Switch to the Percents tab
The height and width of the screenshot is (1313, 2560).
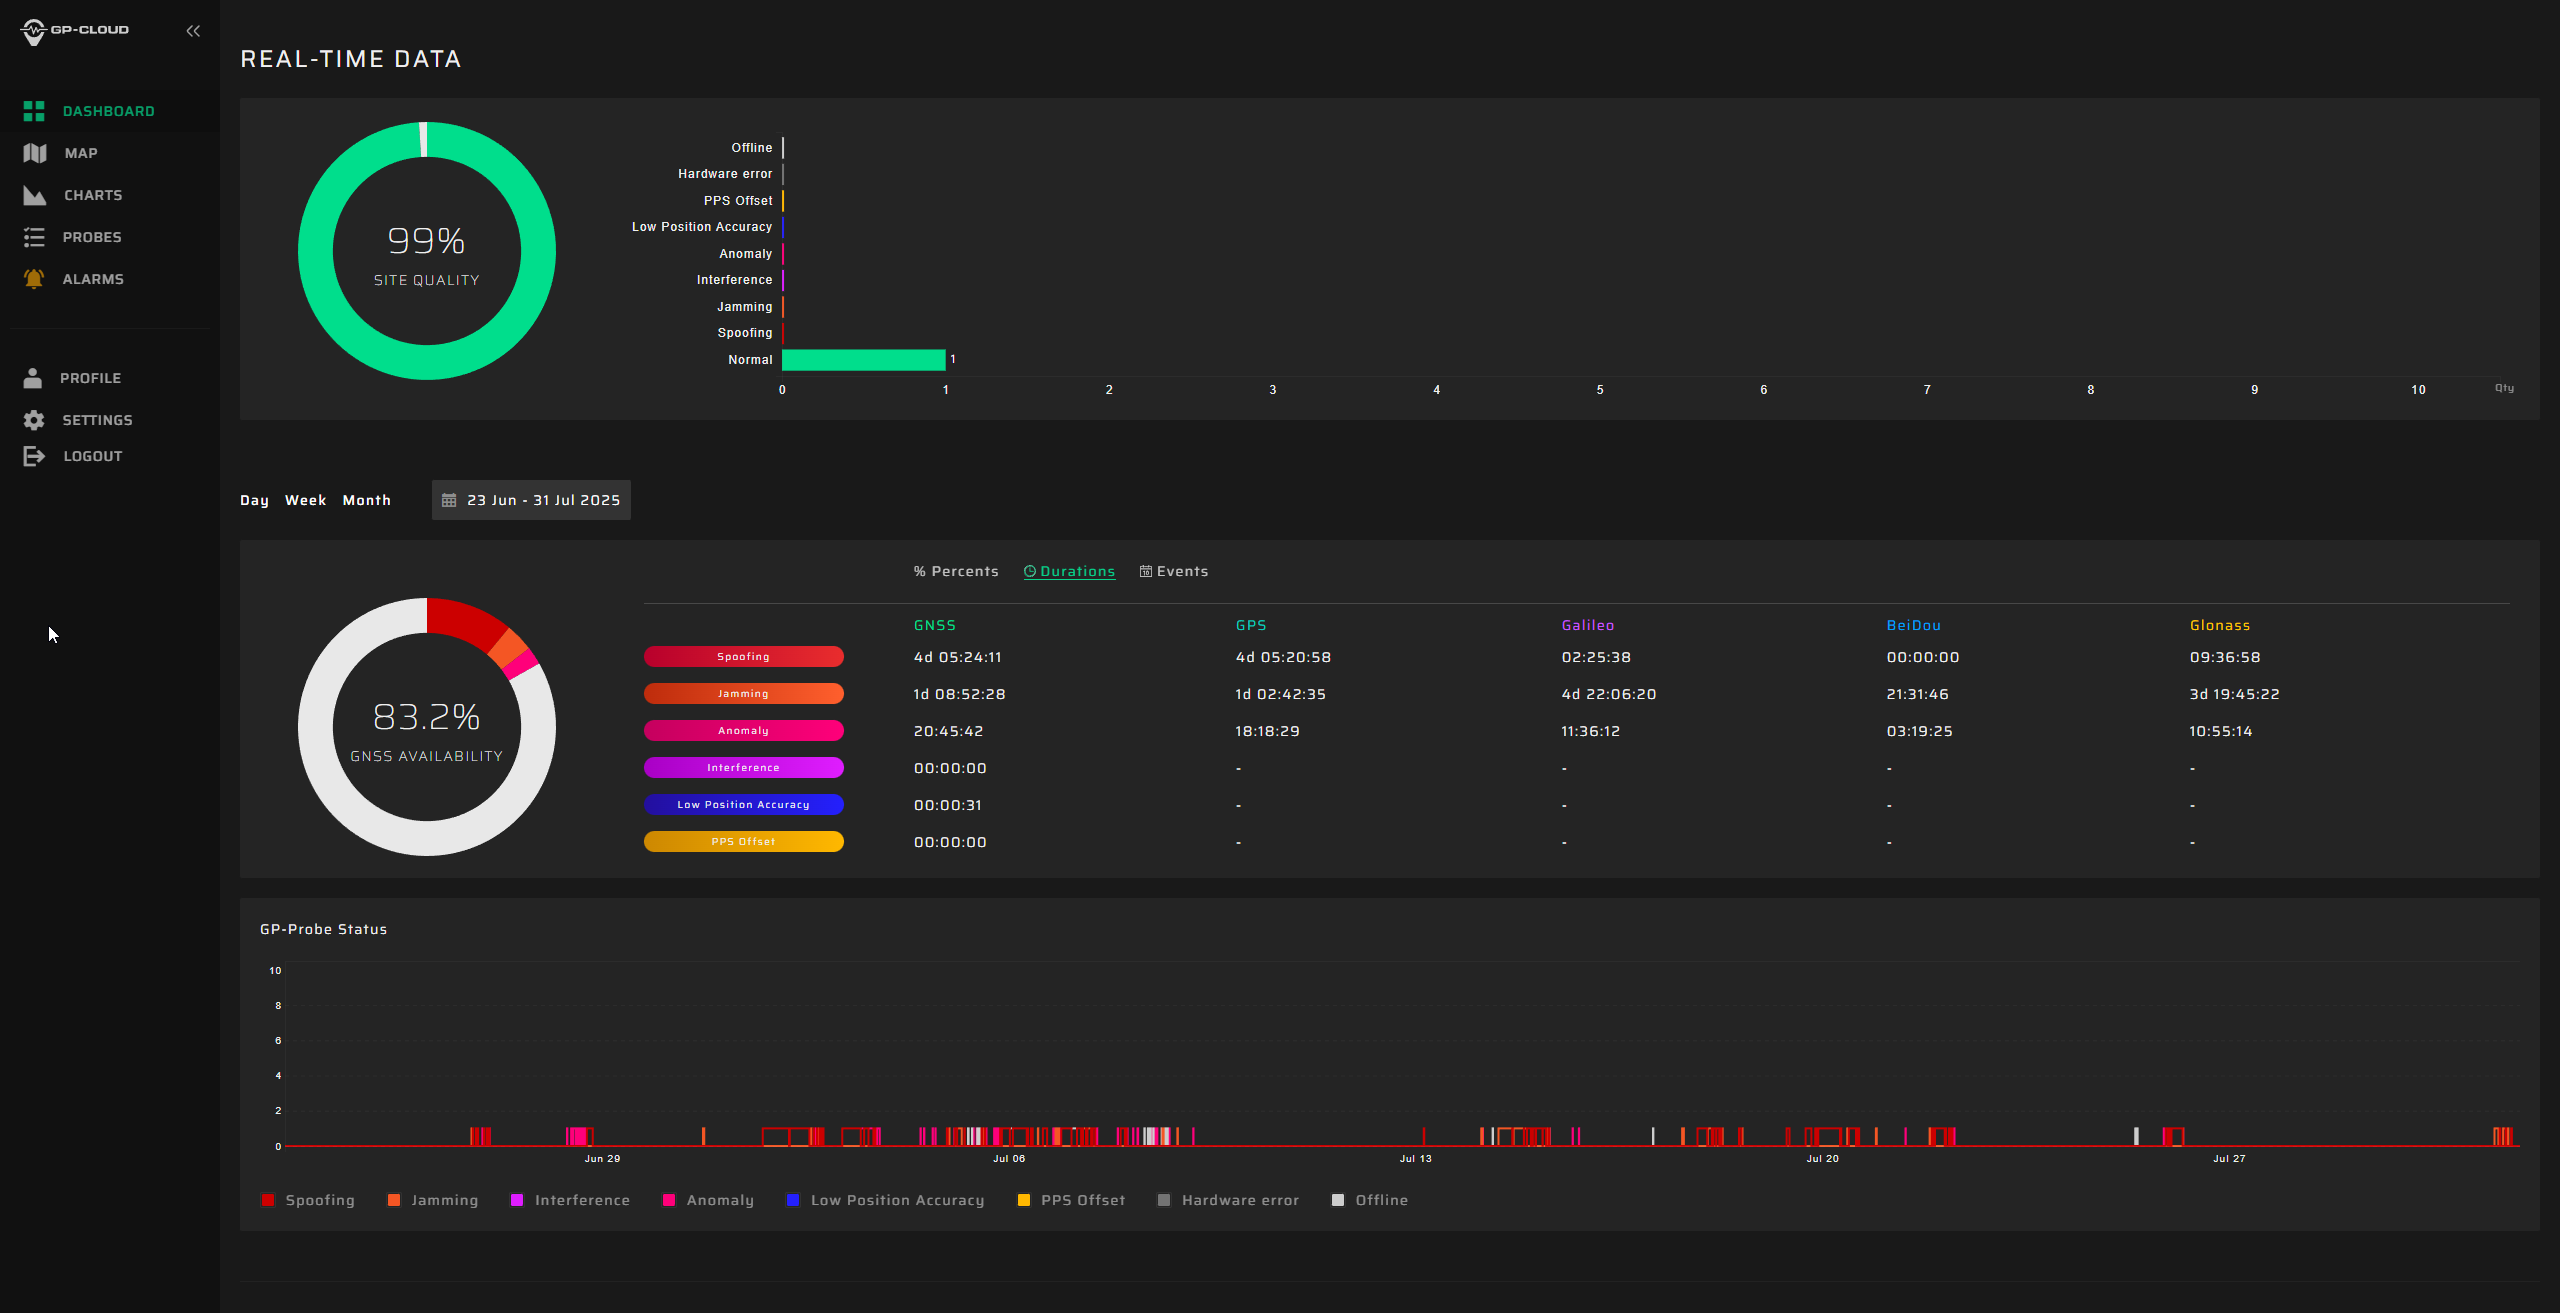pyautogui.click(x=956, y=571)
